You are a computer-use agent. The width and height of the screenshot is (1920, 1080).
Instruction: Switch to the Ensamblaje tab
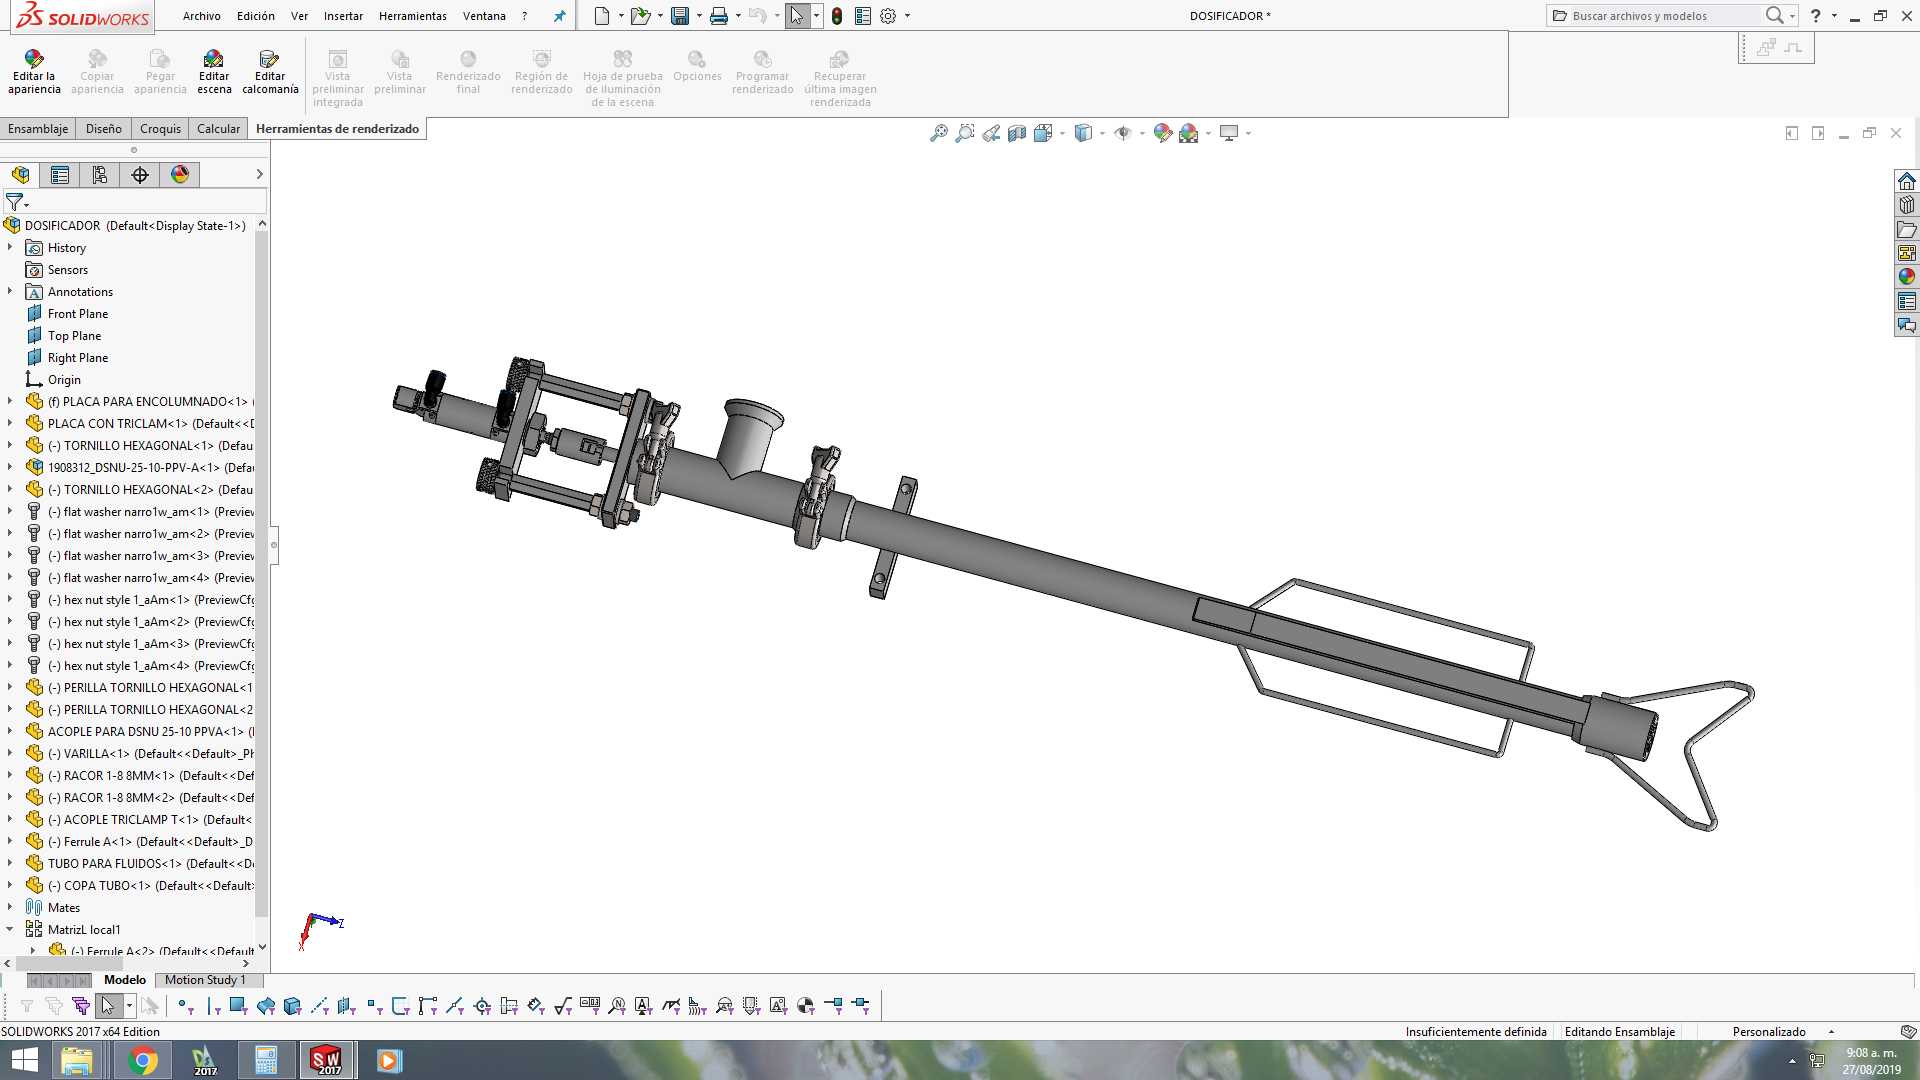38,128
